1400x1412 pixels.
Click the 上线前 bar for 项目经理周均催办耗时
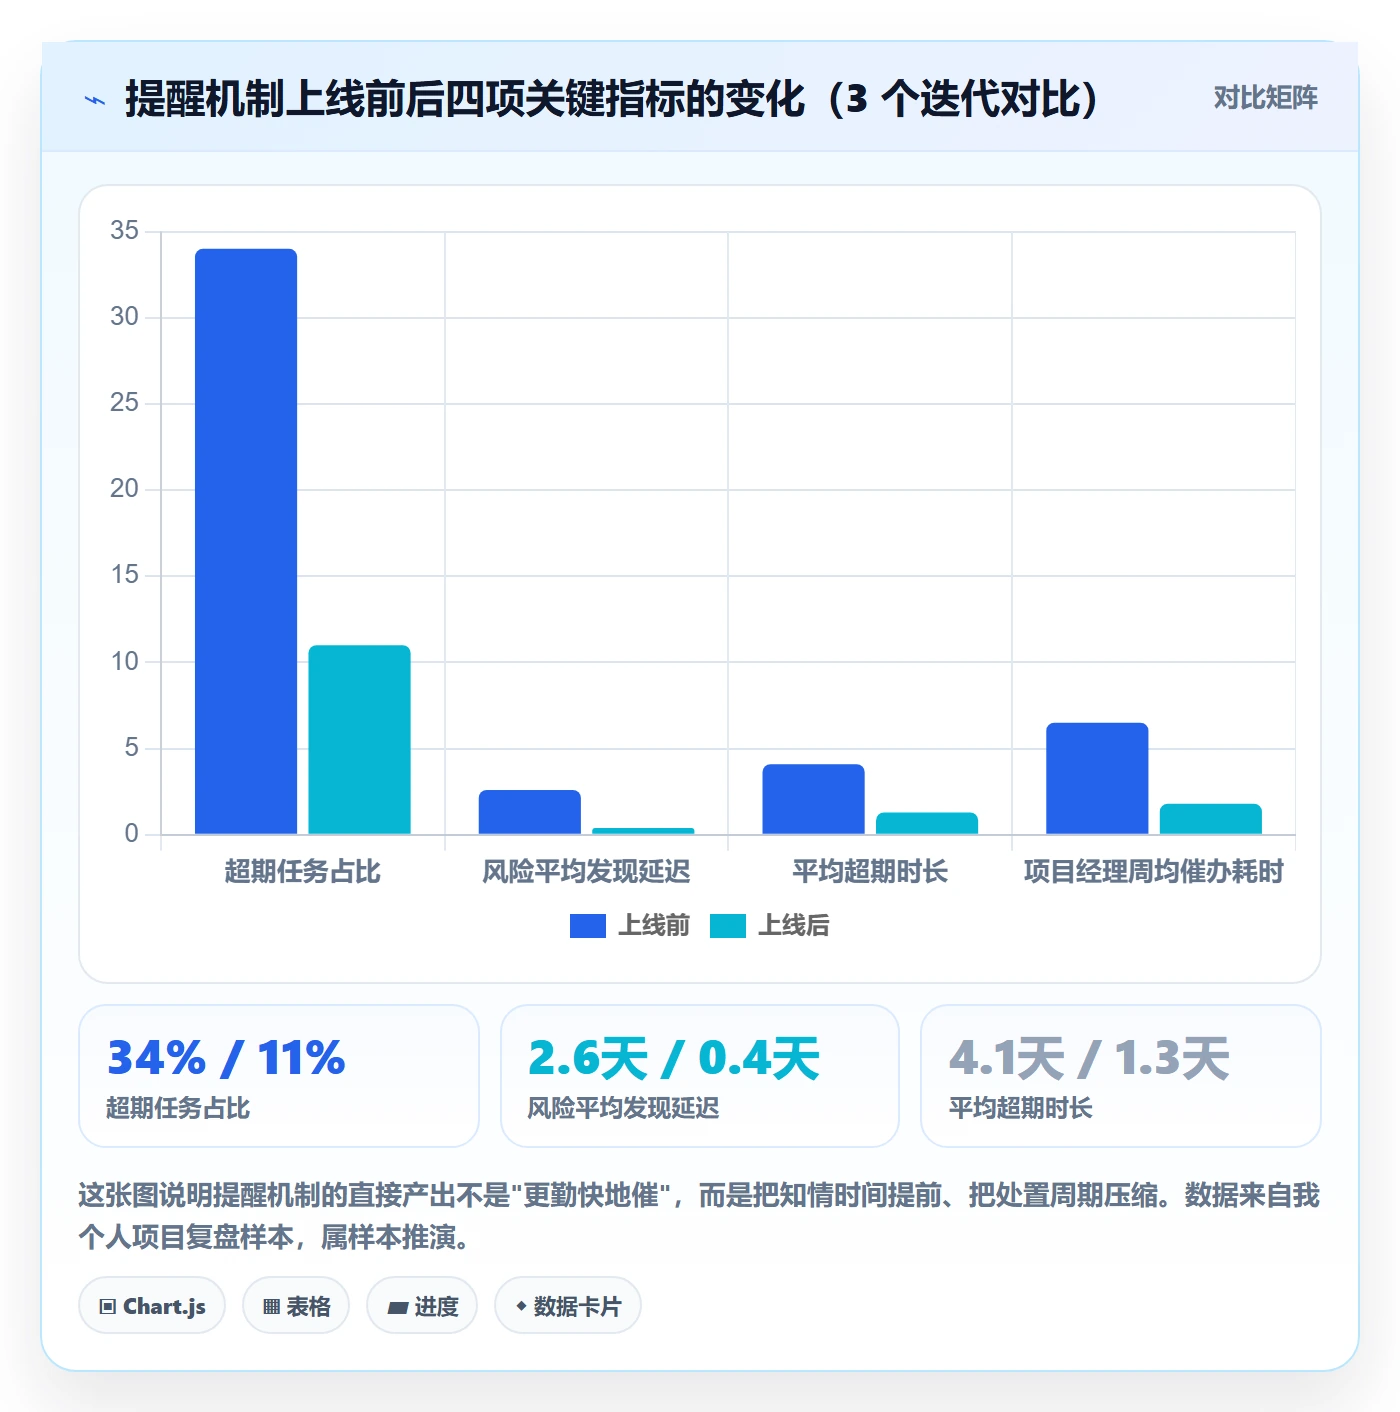coord(1097,778)
